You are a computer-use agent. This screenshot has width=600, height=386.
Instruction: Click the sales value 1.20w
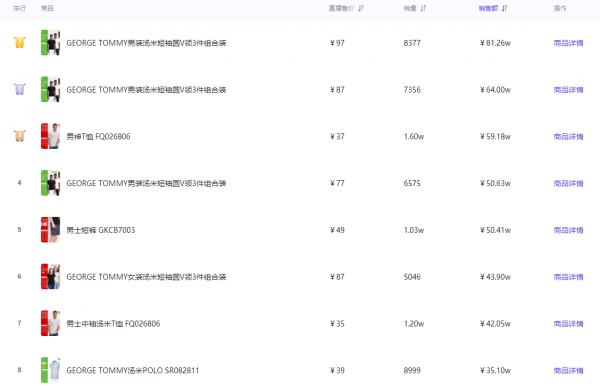[x=414, y=324]
